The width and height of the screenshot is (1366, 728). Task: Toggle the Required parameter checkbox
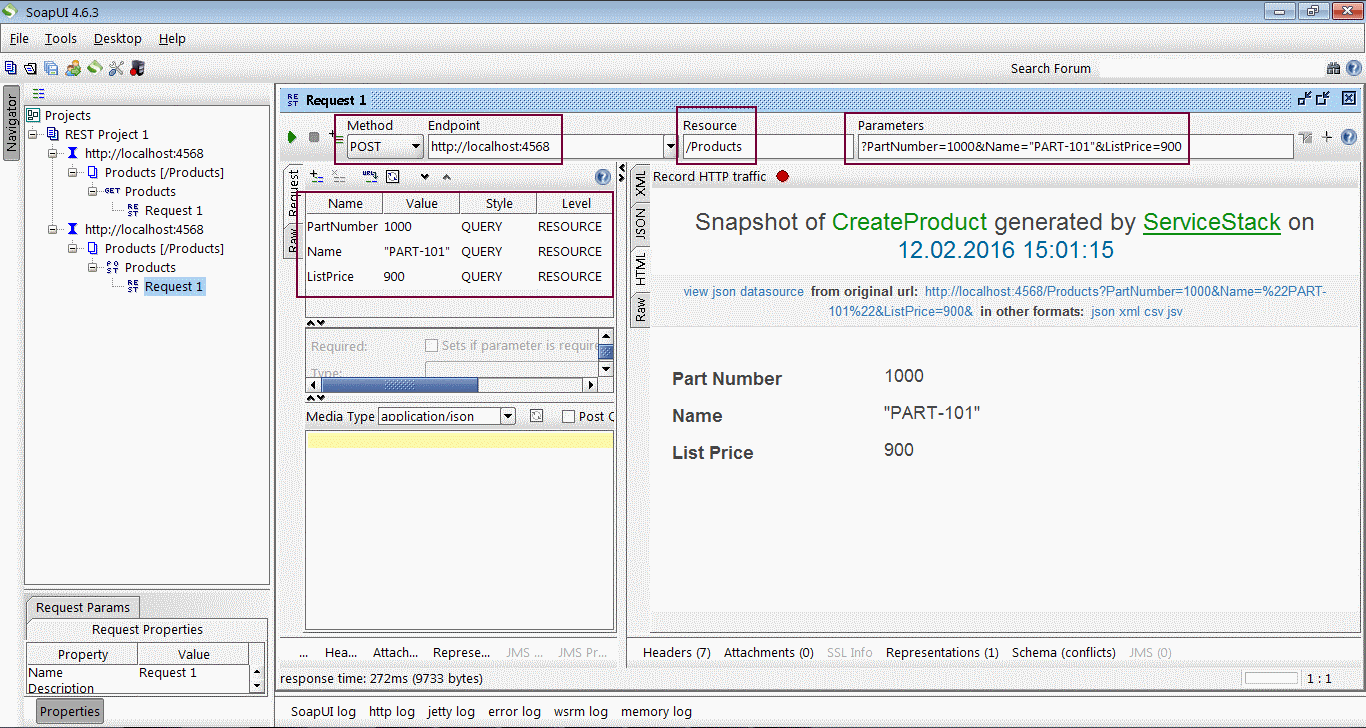(432, 345)
